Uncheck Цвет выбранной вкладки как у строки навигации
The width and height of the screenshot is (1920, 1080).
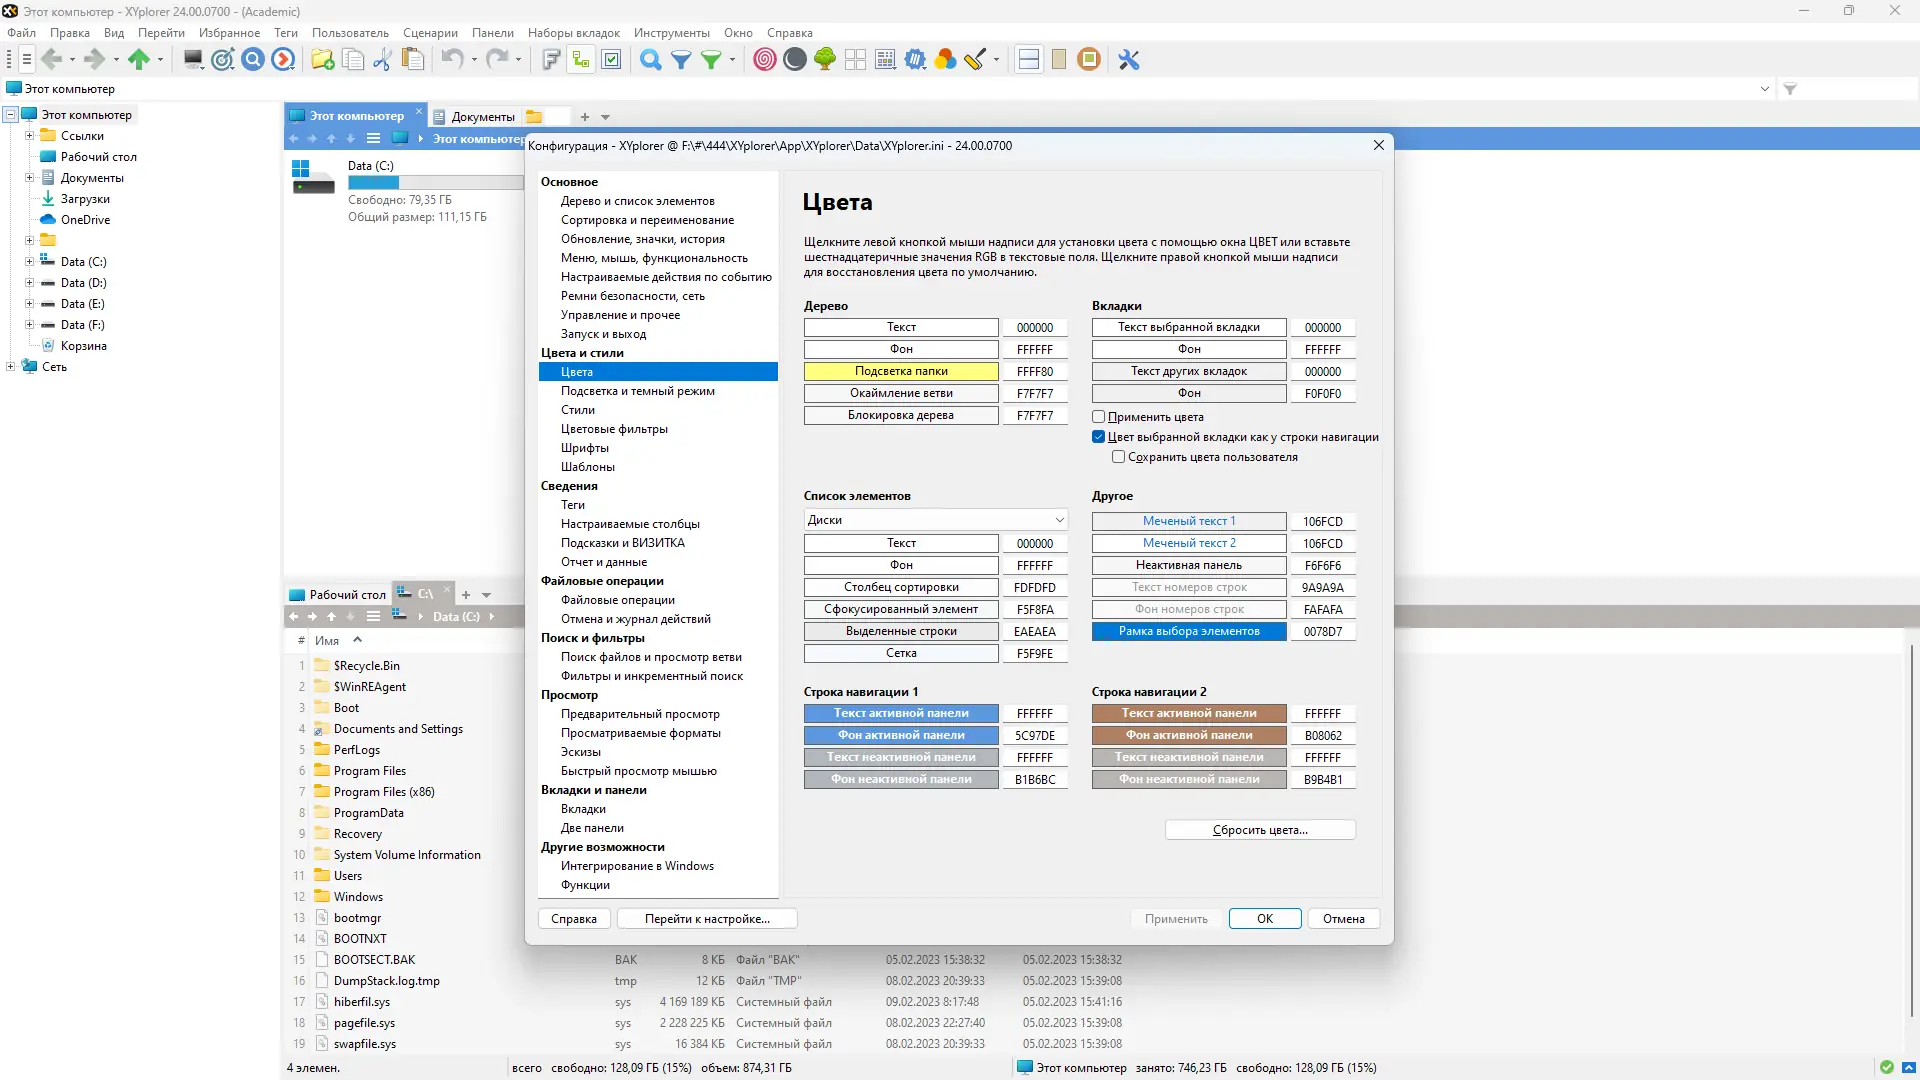[x=1099, y=437]
